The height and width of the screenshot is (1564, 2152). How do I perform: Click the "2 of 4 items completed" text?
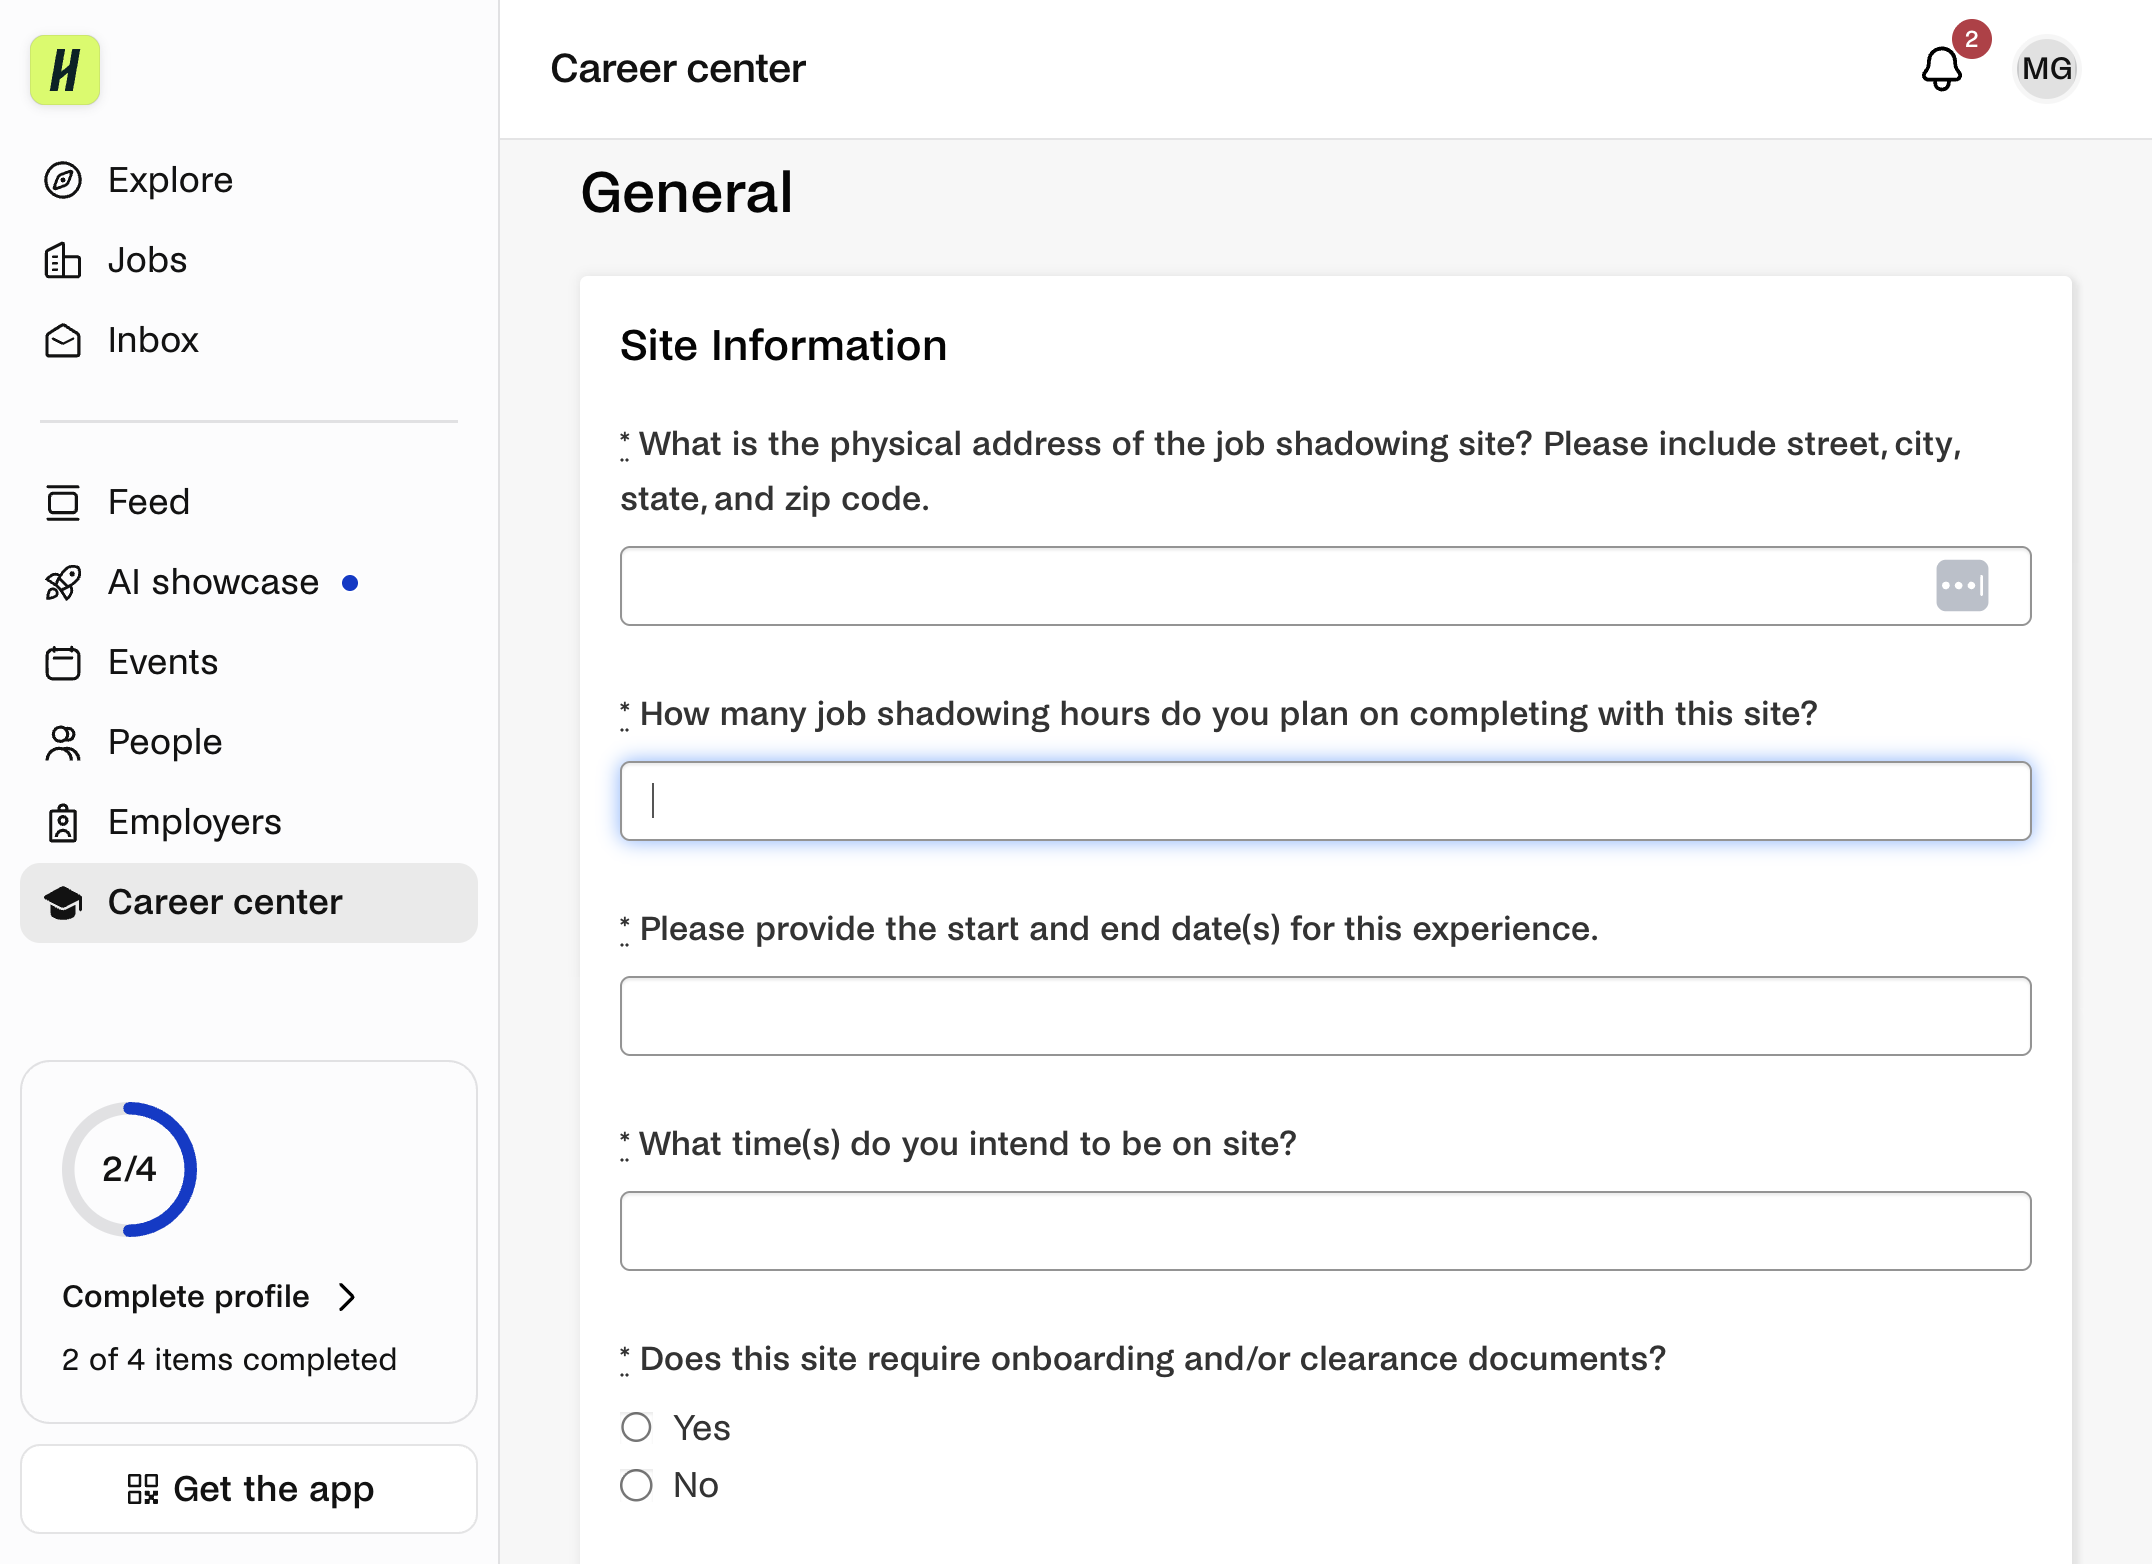click(229, 1360)
